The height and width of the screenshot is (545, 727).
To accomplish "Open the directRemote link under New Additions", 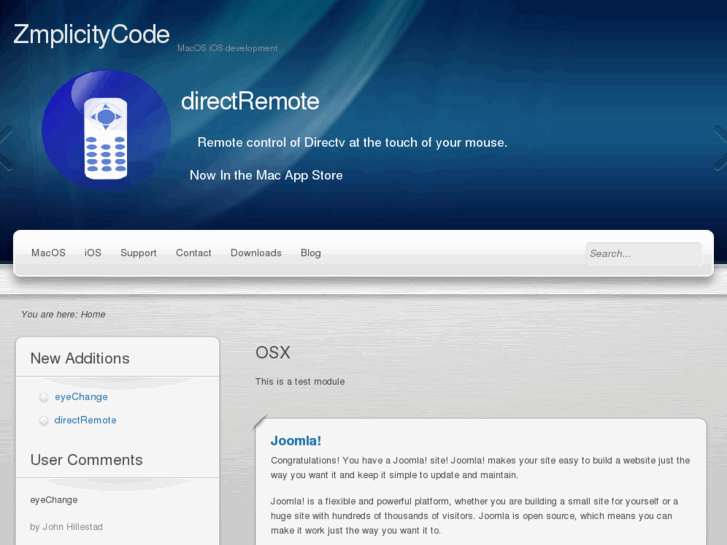I will click(85, 420).
